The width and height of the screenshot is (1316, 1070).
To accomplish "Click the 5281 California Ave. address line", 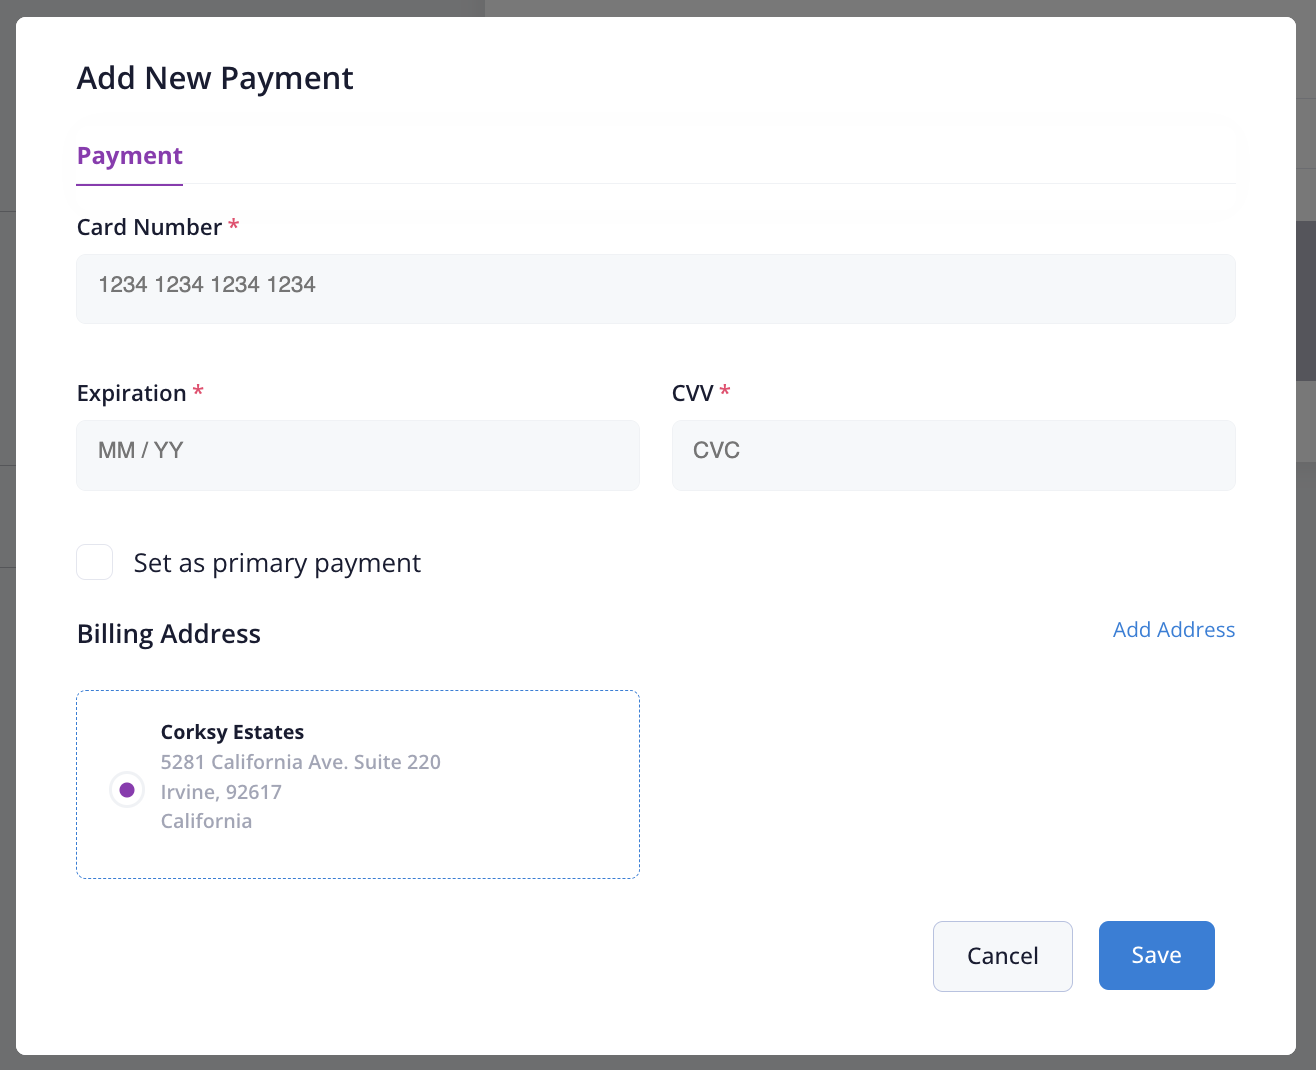I will coord(300,762).
